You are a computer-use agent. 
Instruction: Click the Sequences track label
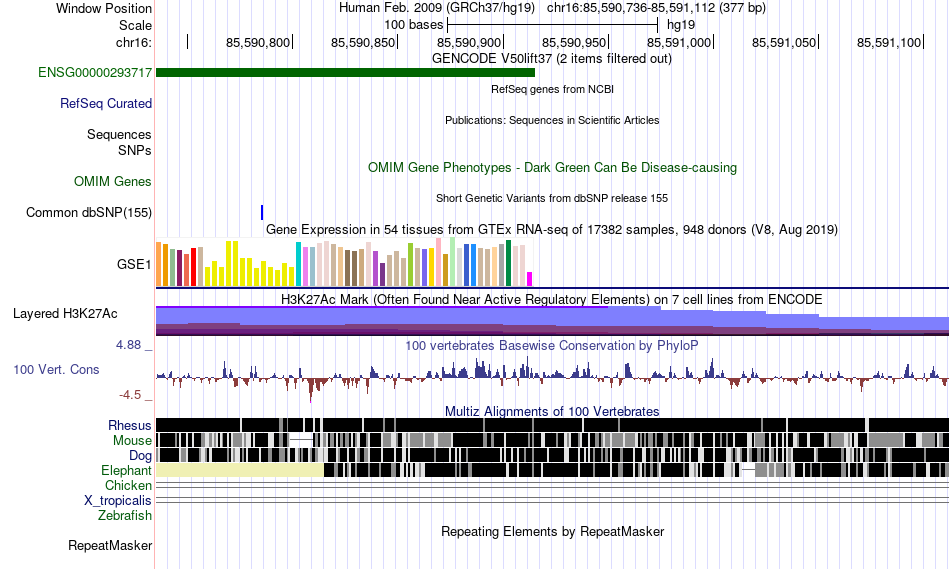point(119,135)
